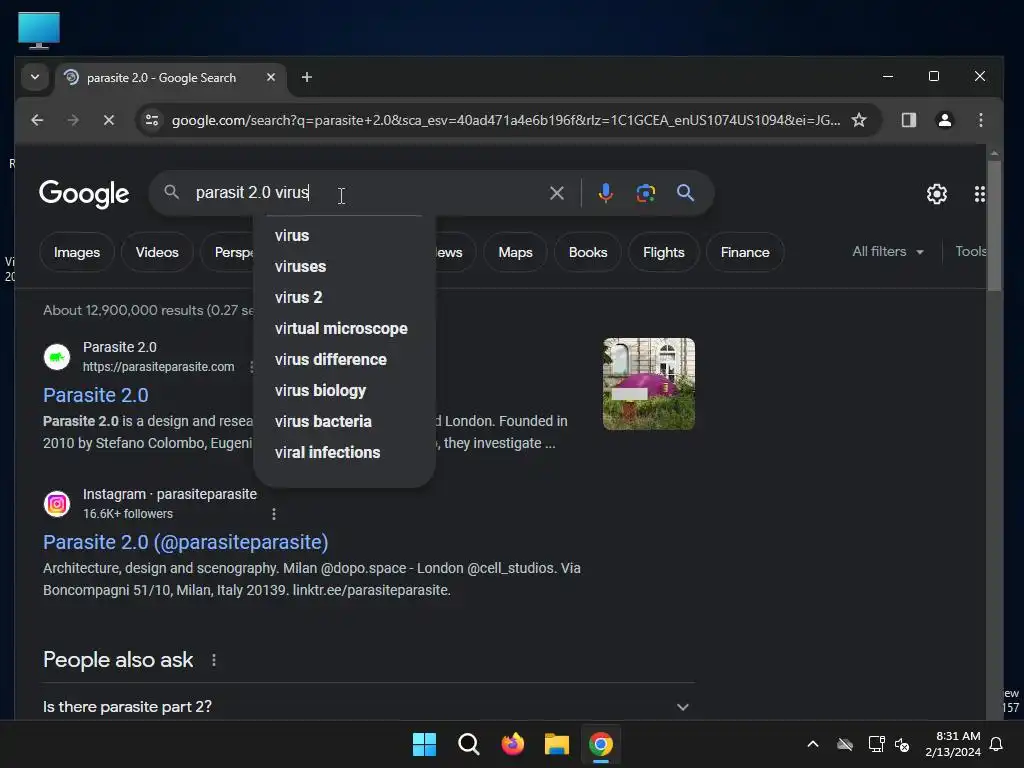Screen dimensions: 1024x768
Task: Click the page vertical scrollbar thumb
Action: 994,226
